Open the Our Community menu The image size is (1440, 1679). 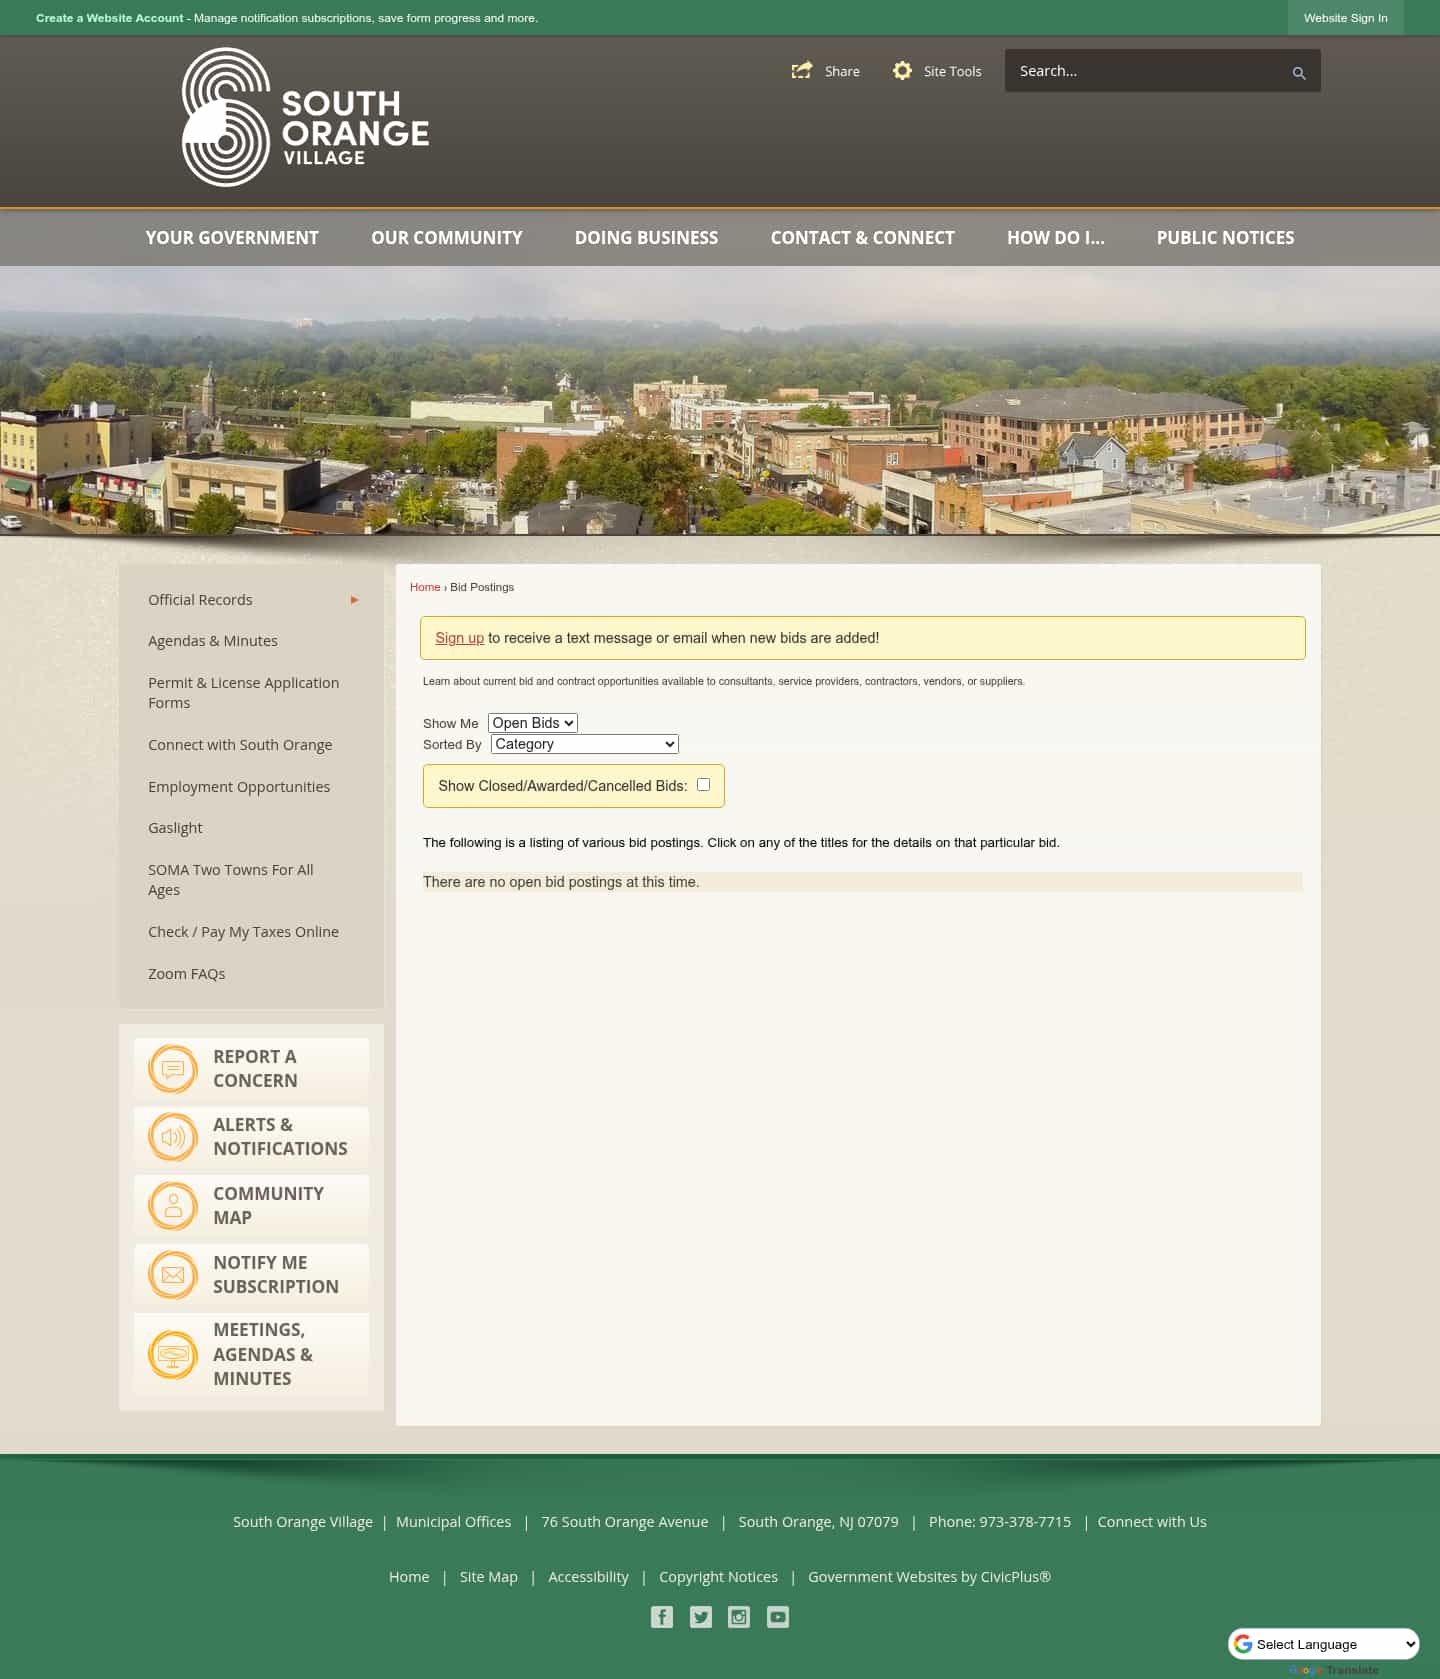[x=447, y=238]
